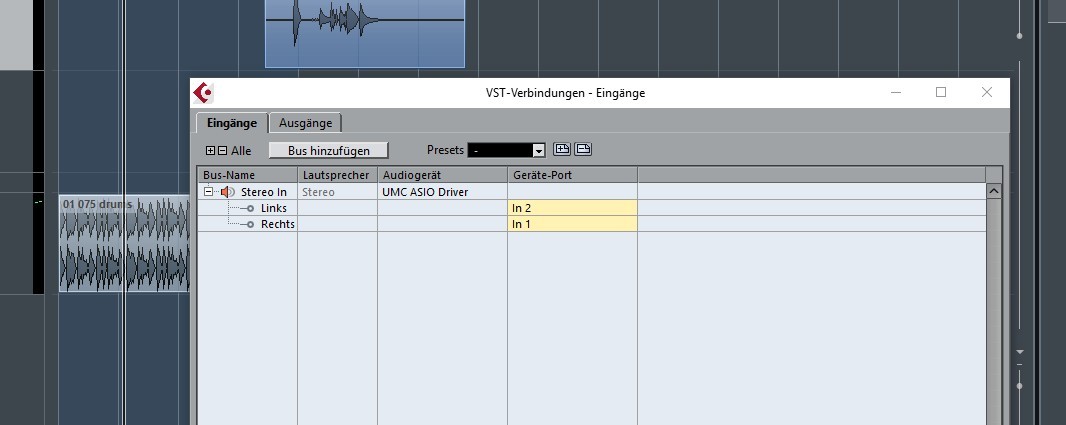
Task: Click the scroll up arrow in bus list
Action: [x=994, y=192]
